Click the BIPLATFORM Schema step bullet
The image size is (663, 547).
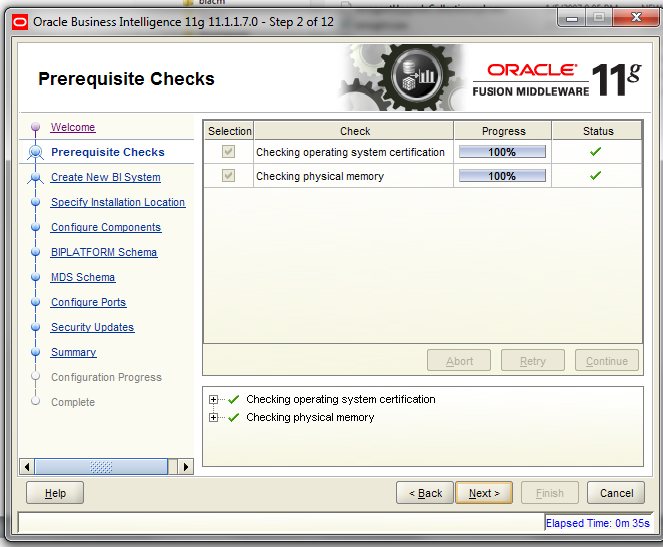coord(36,252)
